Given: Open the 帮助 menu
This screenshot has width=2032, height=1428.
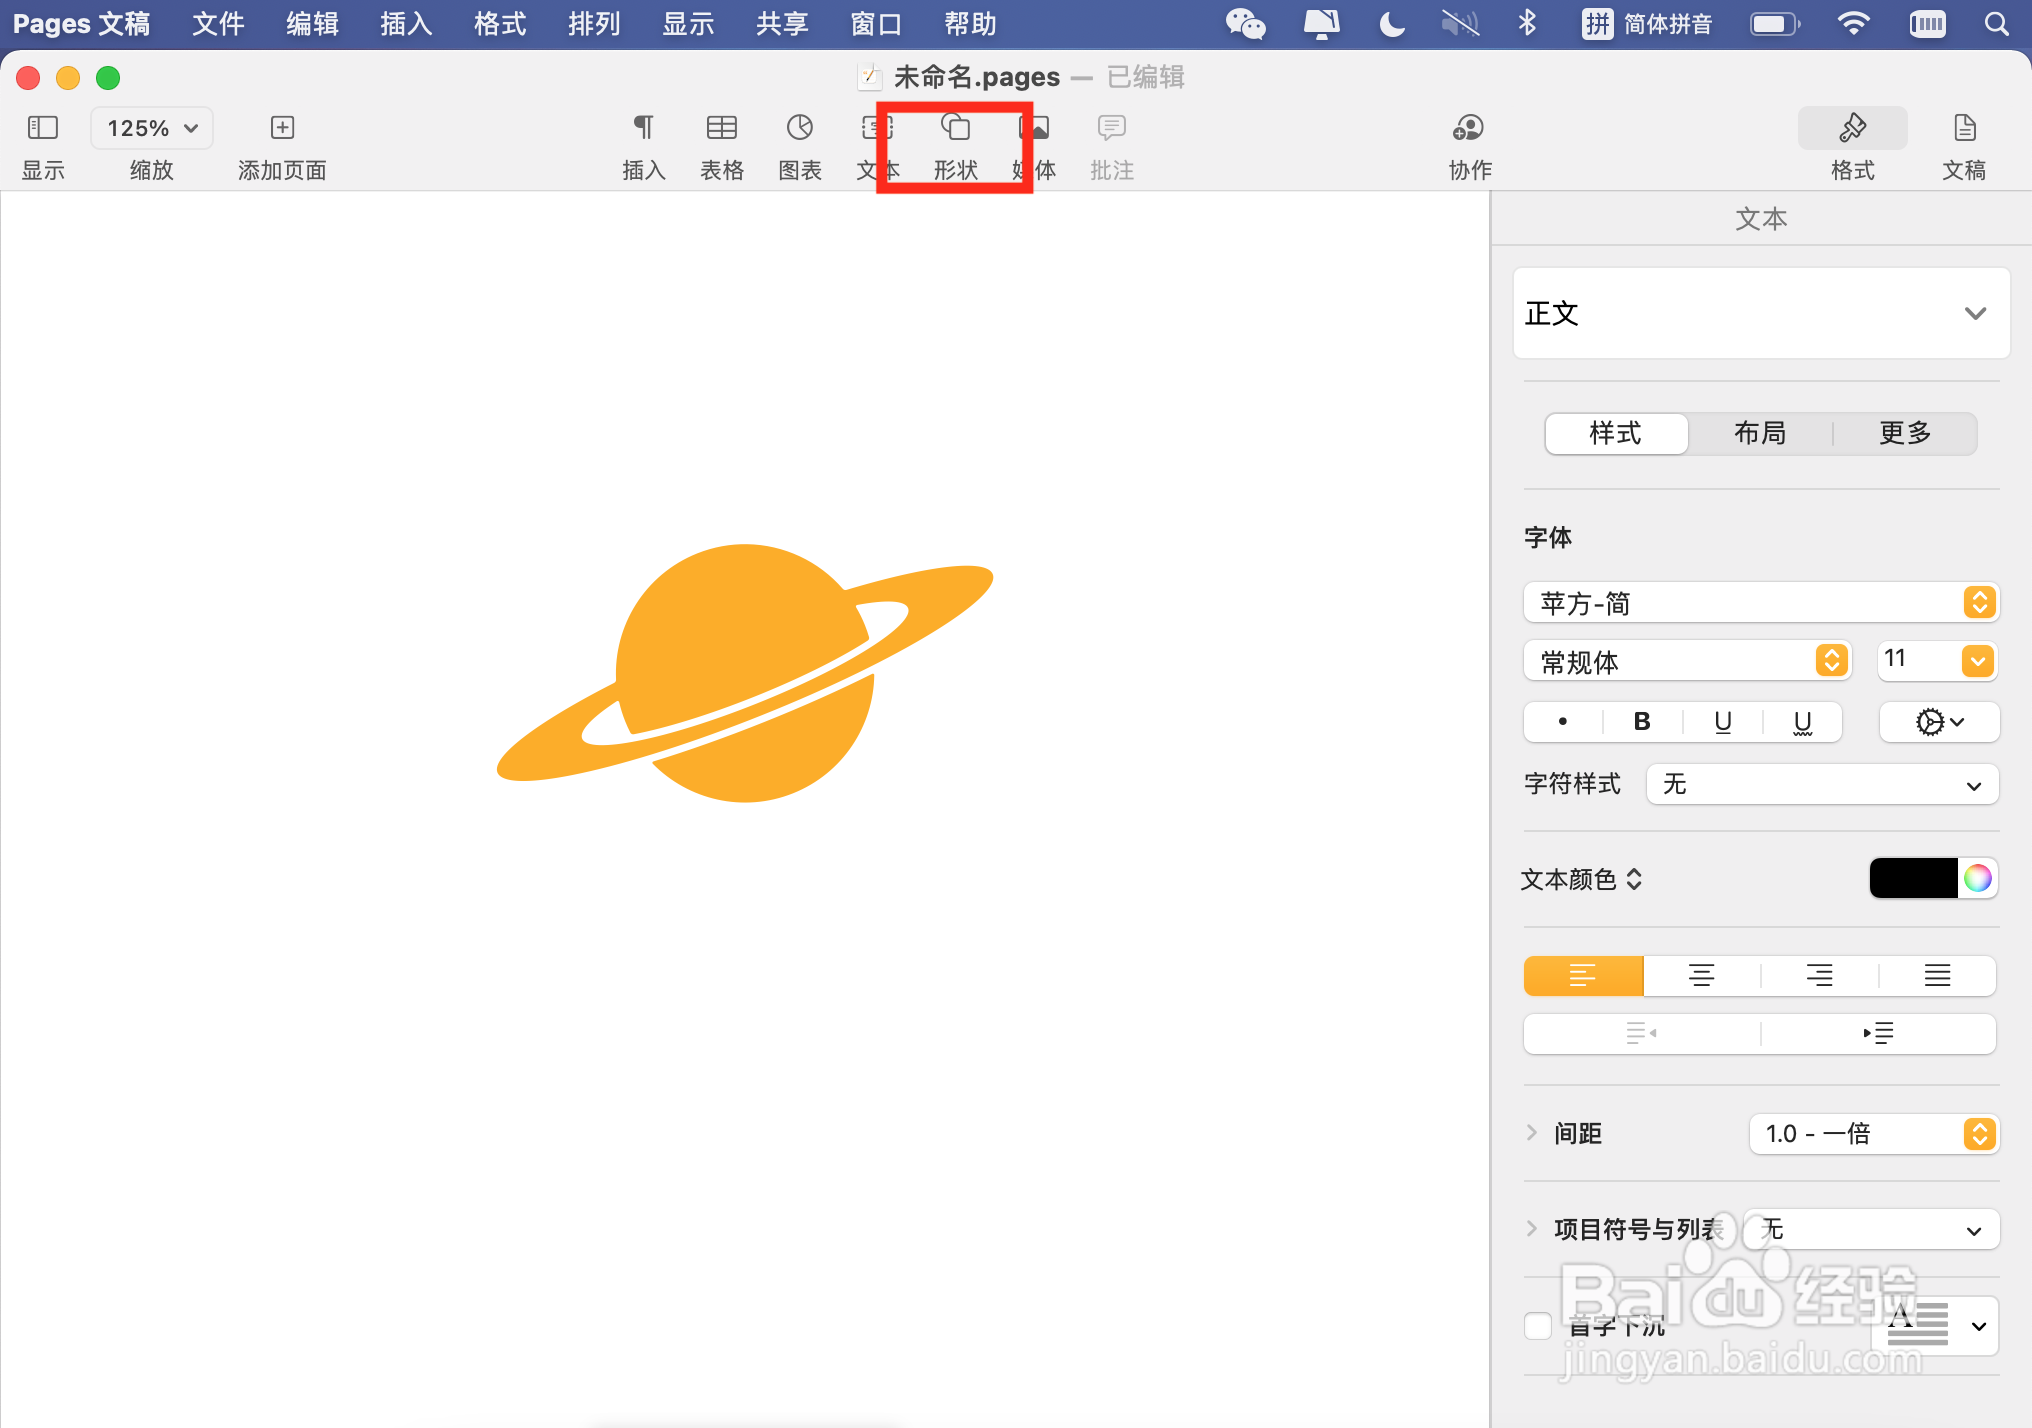Looking at the screenshot, I should coord(970,24).
